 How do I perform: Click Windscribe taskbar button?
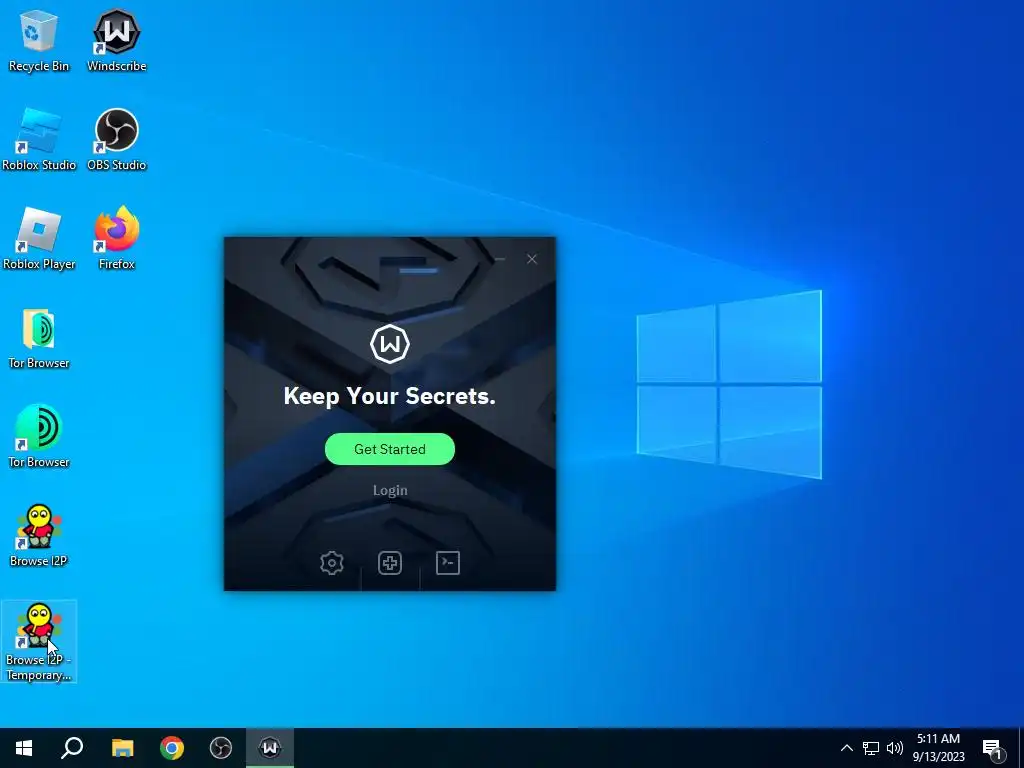pos(270,748)
